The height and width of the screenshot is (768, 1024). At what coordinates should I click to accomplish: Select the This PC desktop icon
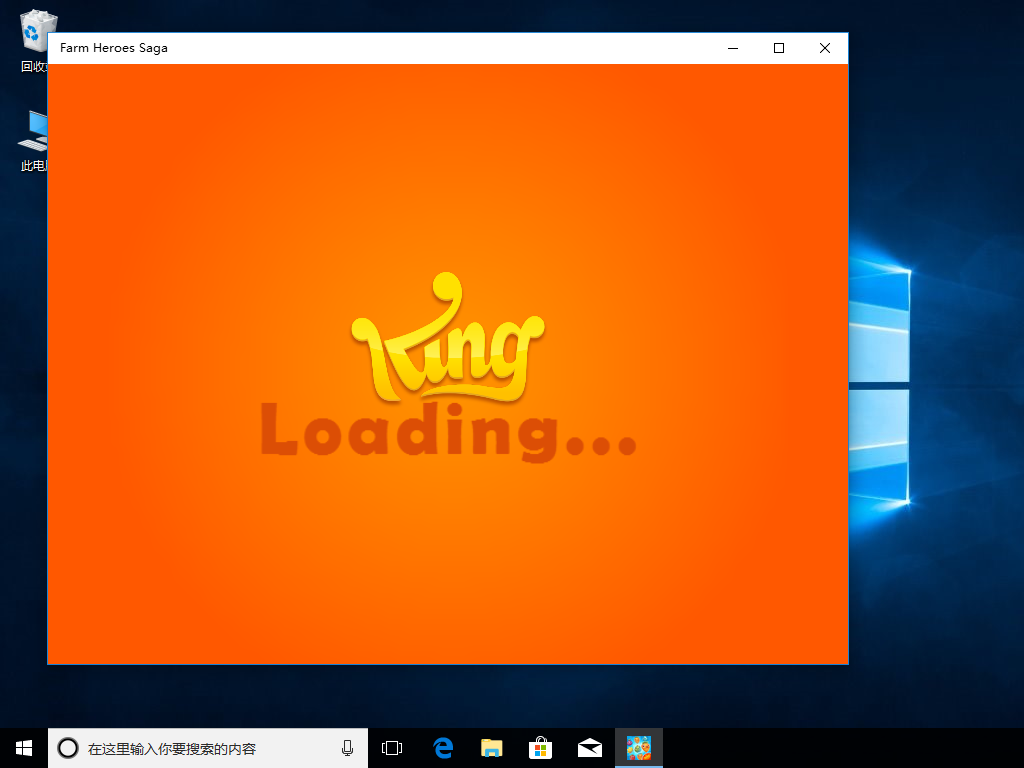click(x=33, y=140)
